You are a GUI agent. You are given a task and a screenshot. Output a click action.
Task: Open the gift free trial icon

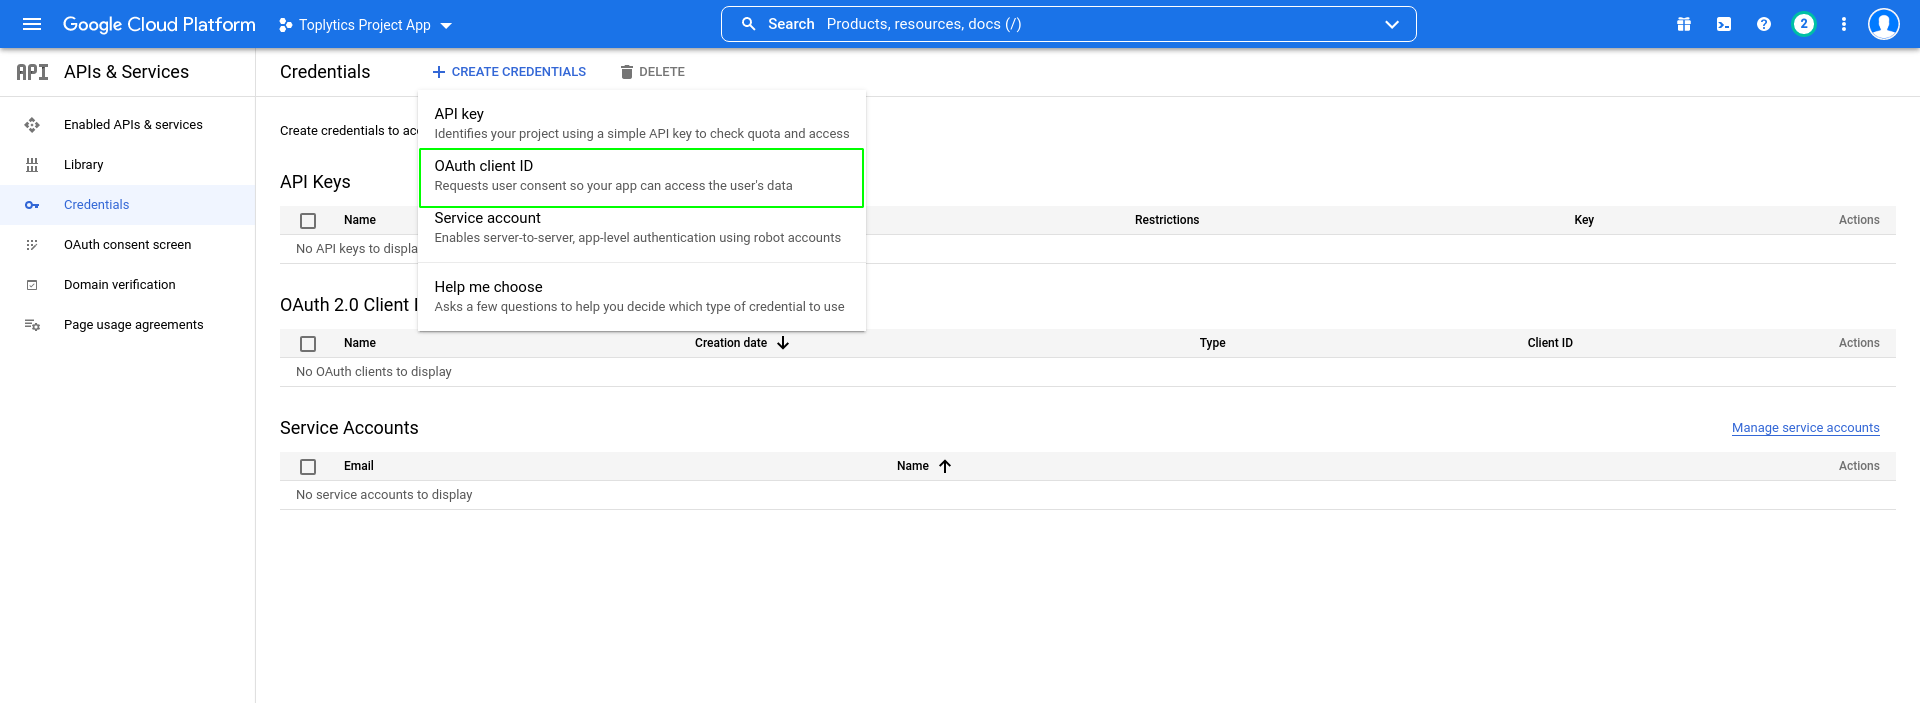coord(1684,24)
